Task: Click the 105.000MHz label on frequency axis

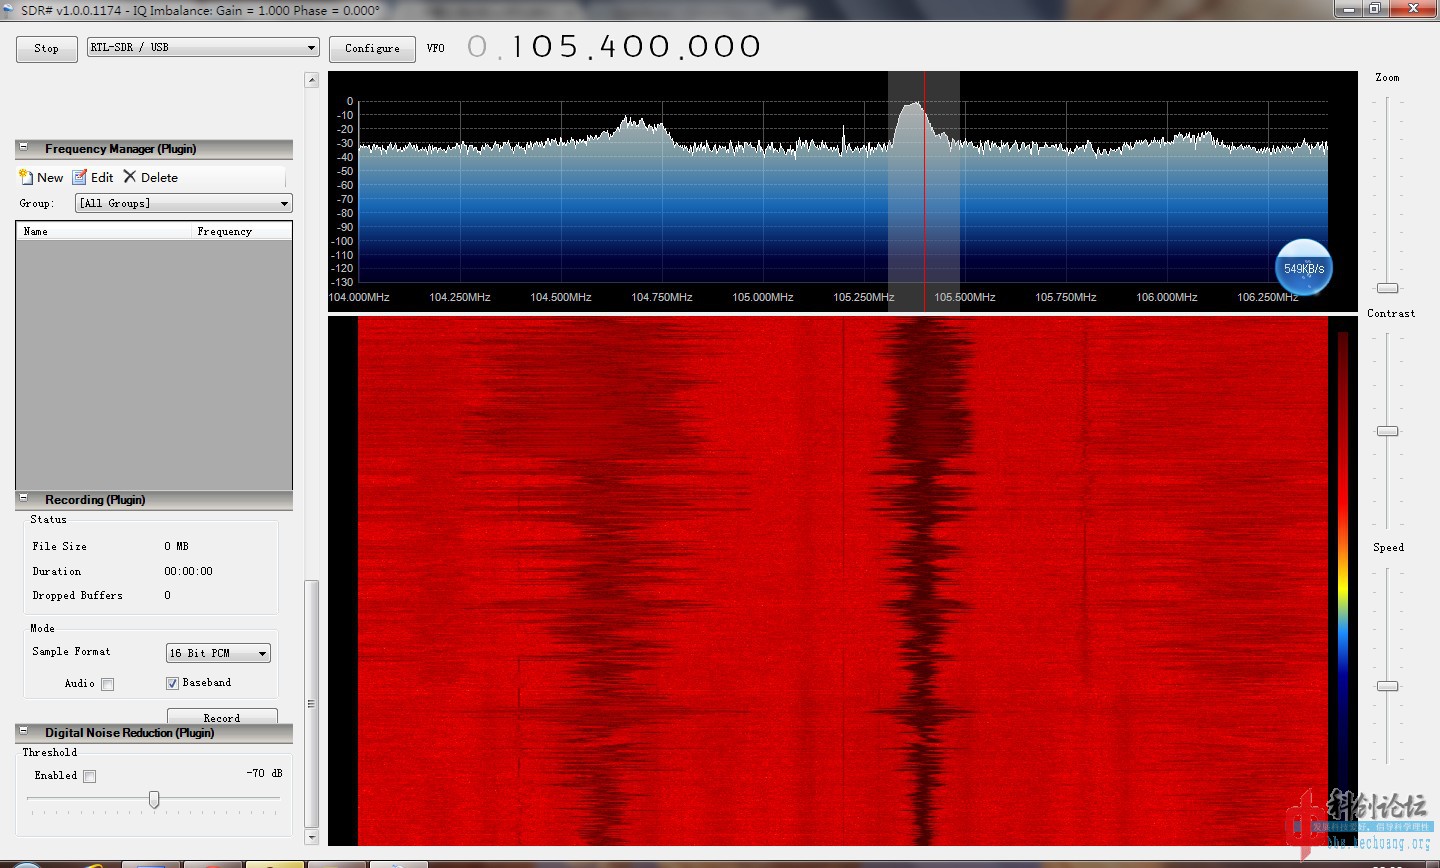Action: pos(763,297)
